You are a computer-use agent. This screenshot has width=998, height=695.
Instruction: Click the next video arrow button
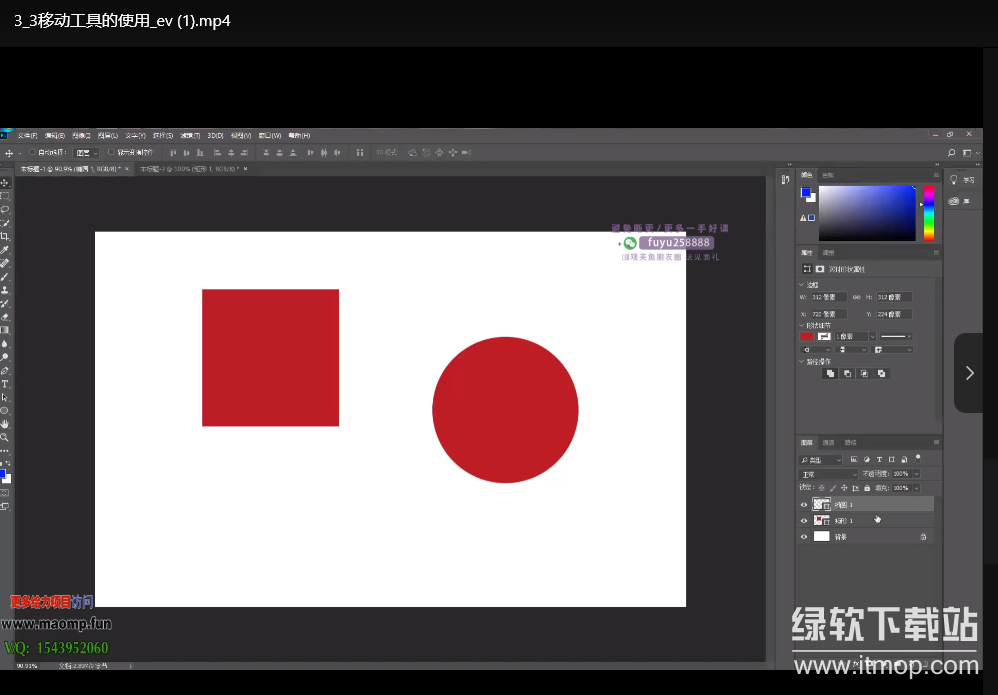click(x=968, y=373)
